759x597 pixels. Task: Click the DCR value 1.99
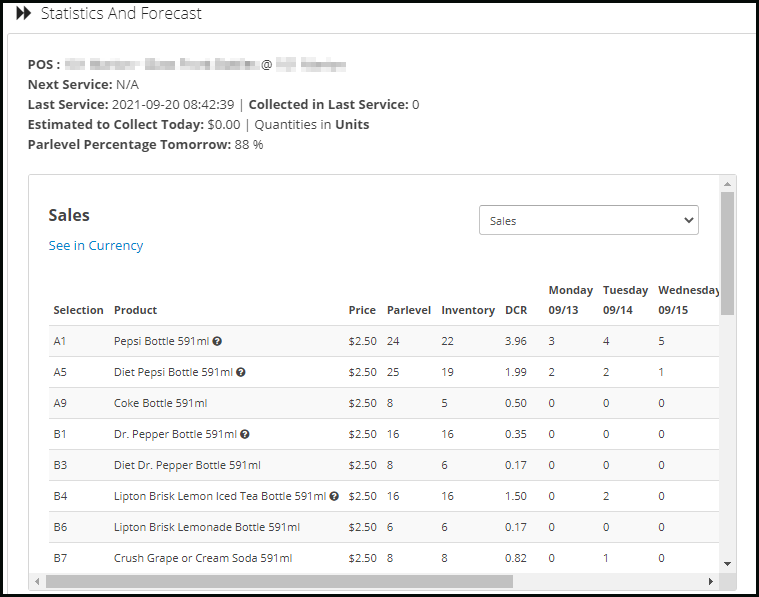tap(516, 372)
